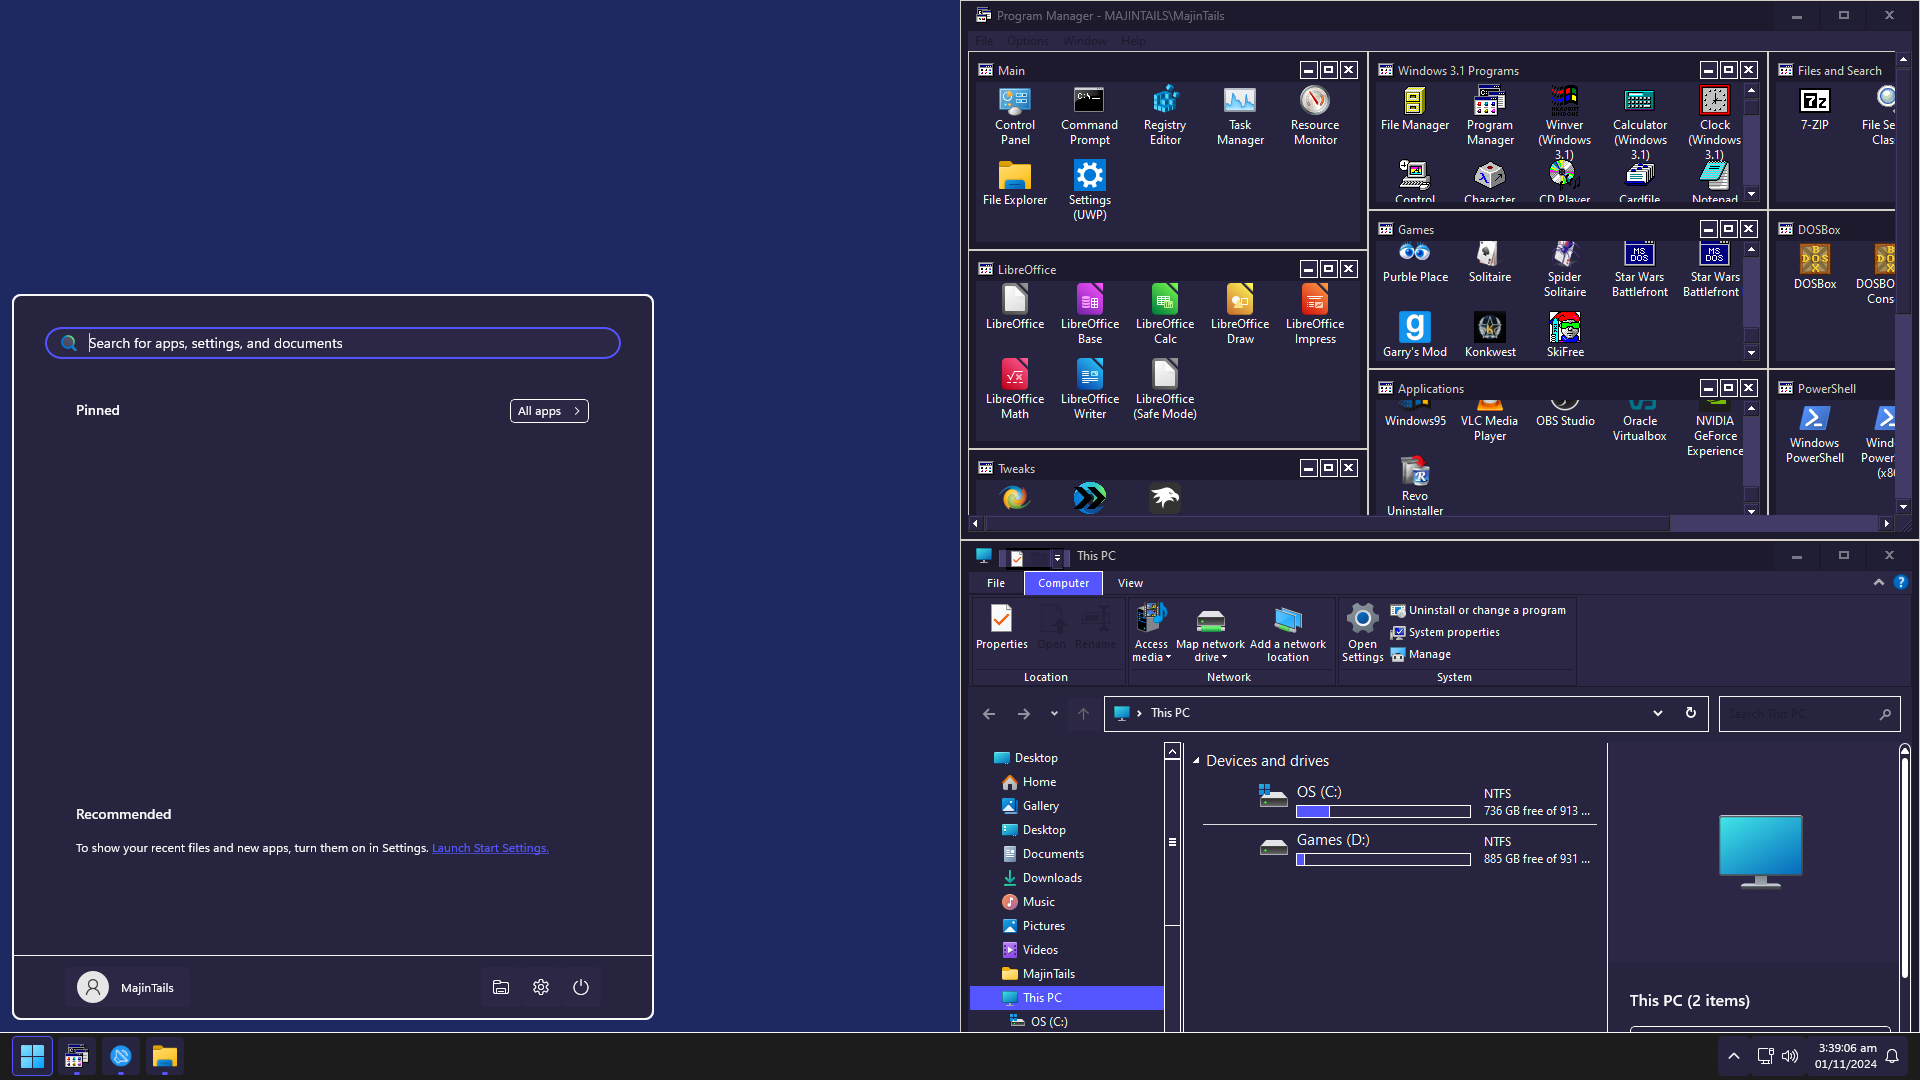Click Map network drive in ribbon
The width and height of the screenshot is (1920, 1080).
pos(1210,634)
